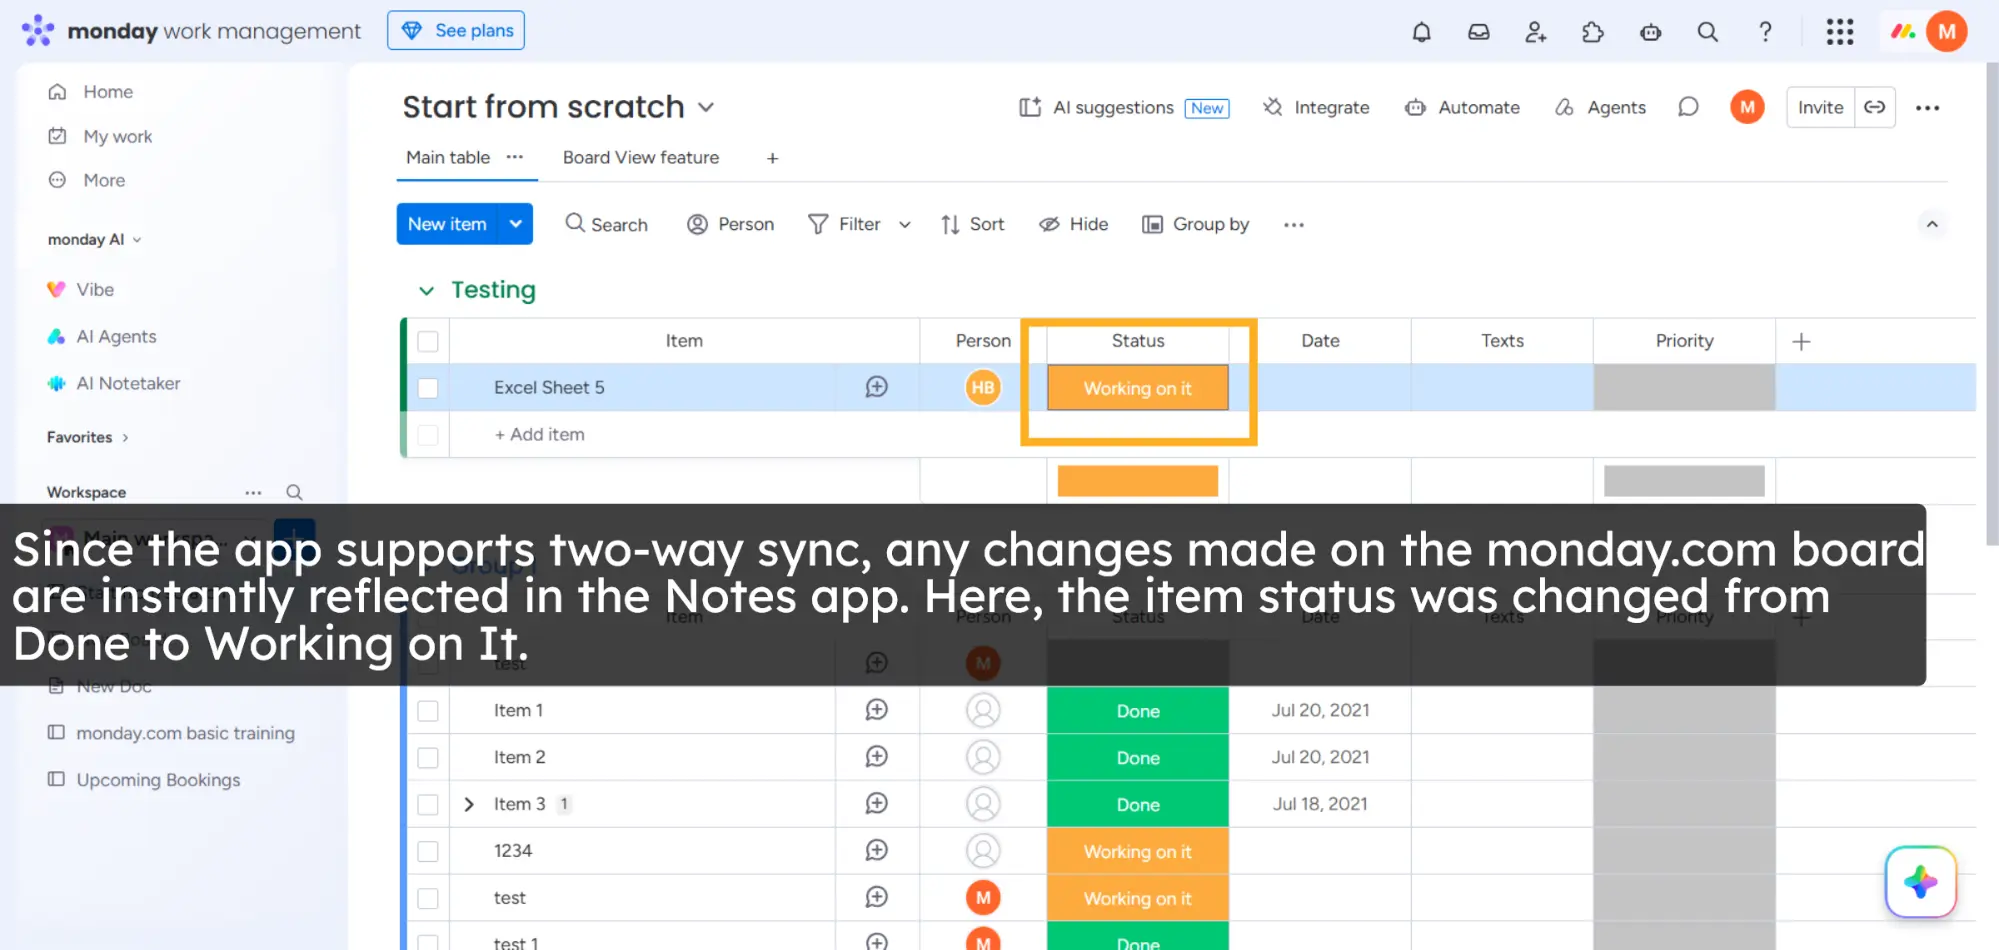Screen dimensions: 1999x950
Task: Open New item dropdown arrow
Action: point(515,224)
